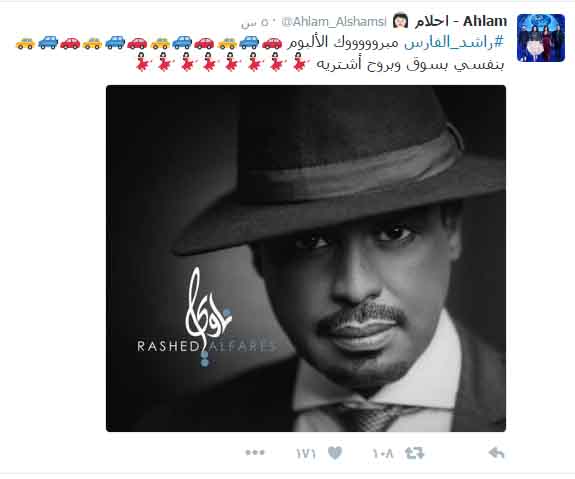Image resolution: width=575 pixels, height=479 pixels.
Task: Click the Arabic tweet text second line
Action: click(410, 65)
